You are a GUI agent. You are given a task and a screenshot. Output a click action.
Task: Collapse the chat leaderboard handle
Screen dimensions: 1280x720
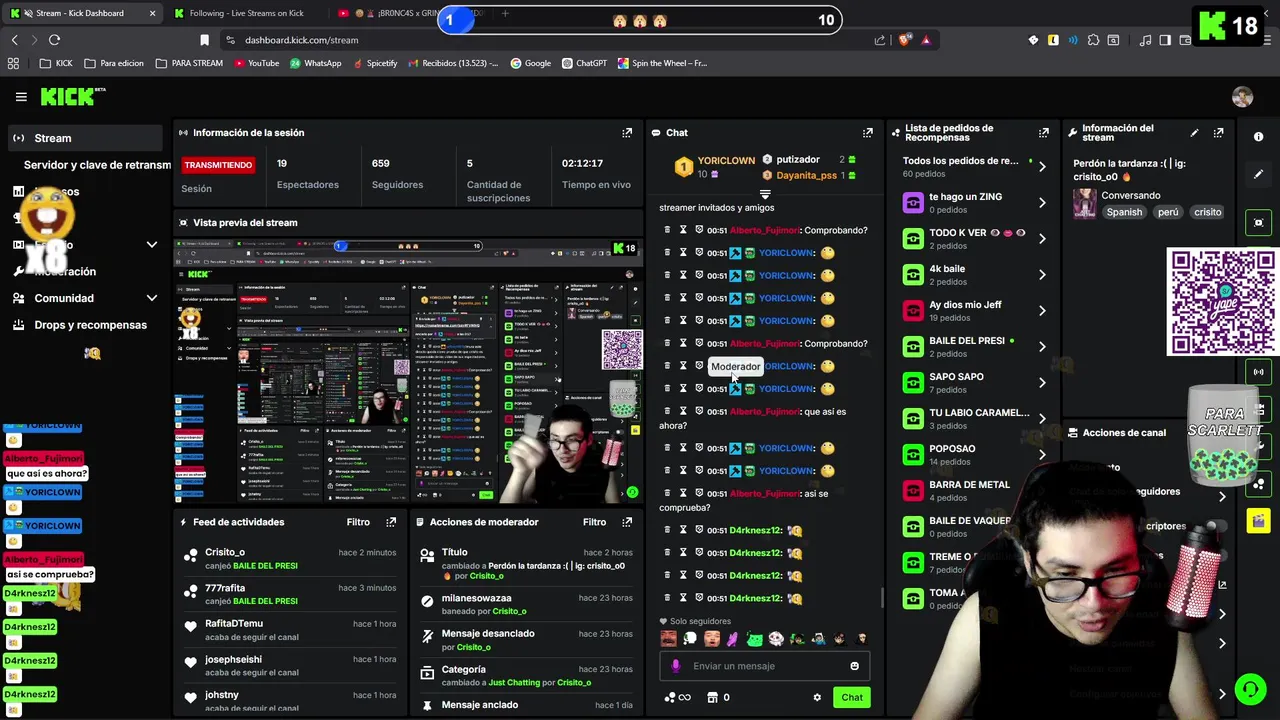pos(765,194)
